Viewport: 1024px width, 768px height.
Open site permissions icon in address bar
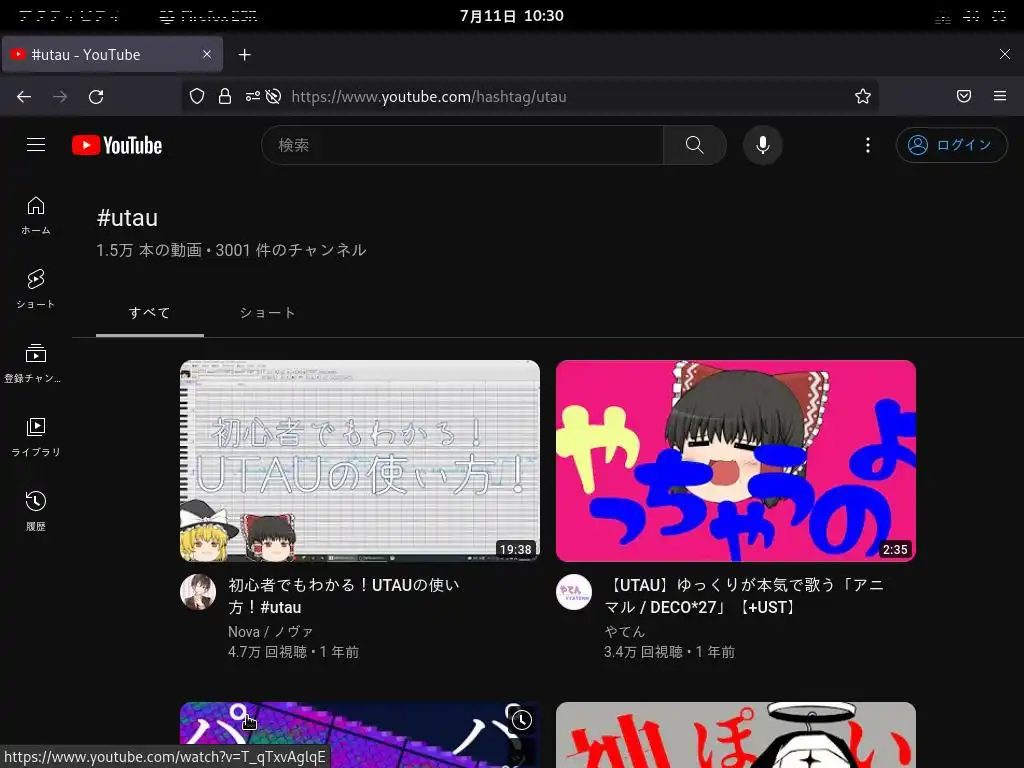253,97
